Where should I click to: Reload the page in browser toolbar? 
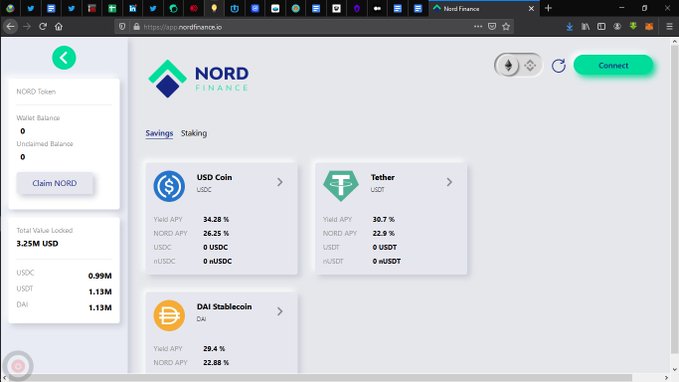click(42, 26)
